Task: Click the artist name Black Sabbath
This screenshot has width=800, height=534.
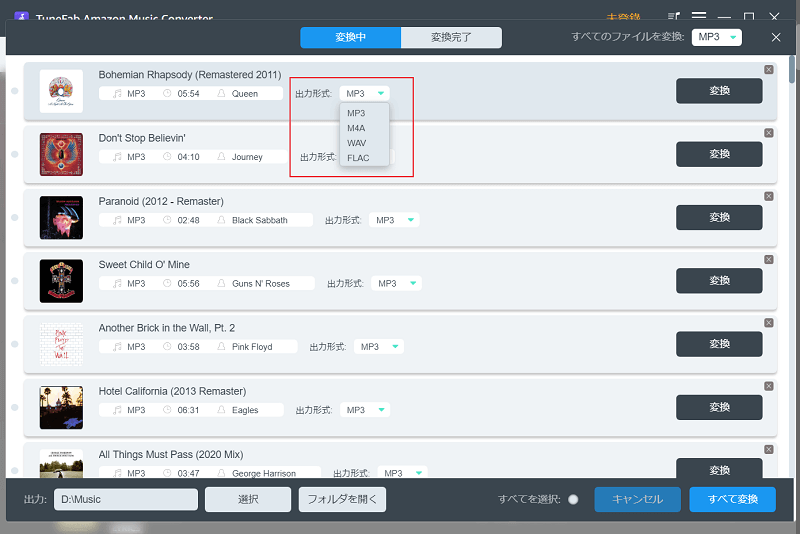Action: [x=260, y=220]
